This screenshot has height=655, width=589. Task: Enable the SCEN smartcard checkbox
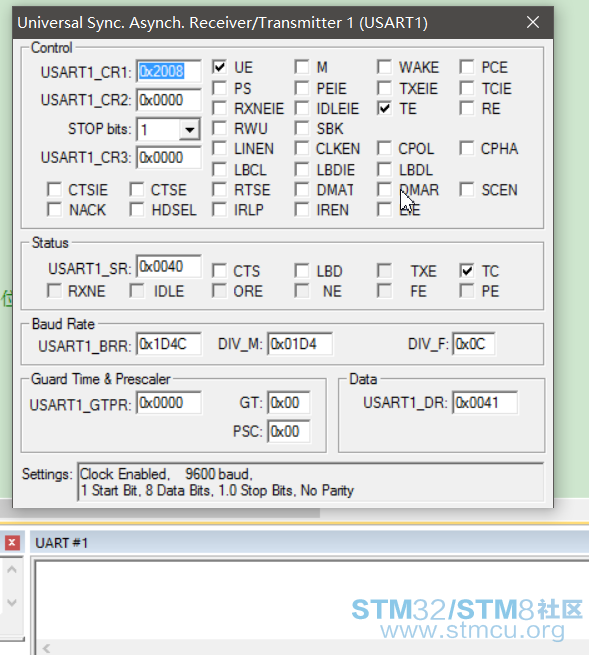[467, 190]
